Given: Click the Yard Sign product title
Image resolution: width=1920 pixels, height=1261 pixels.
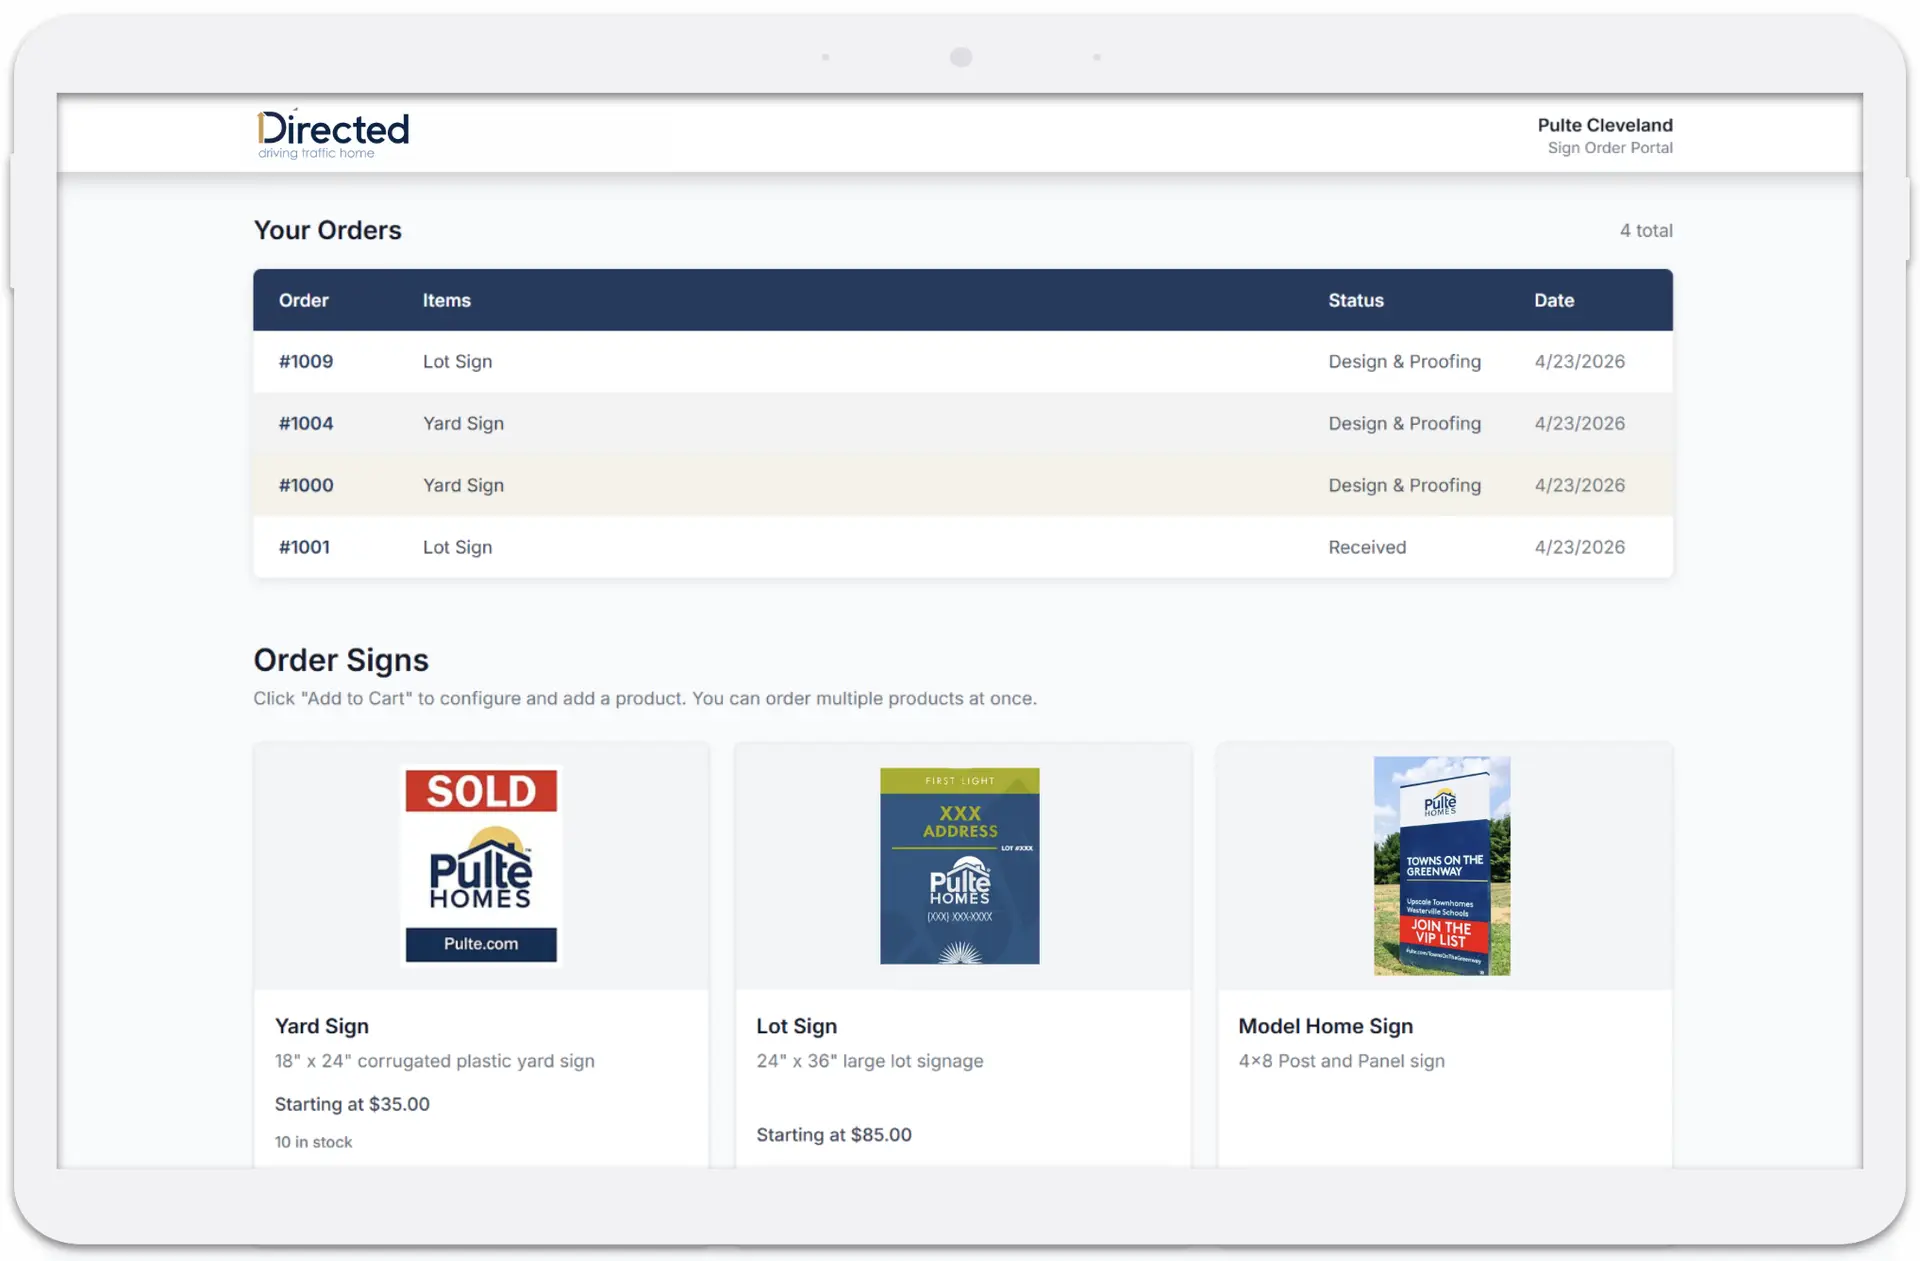Looking at the screenshot, I should (x=321, y=1026).
